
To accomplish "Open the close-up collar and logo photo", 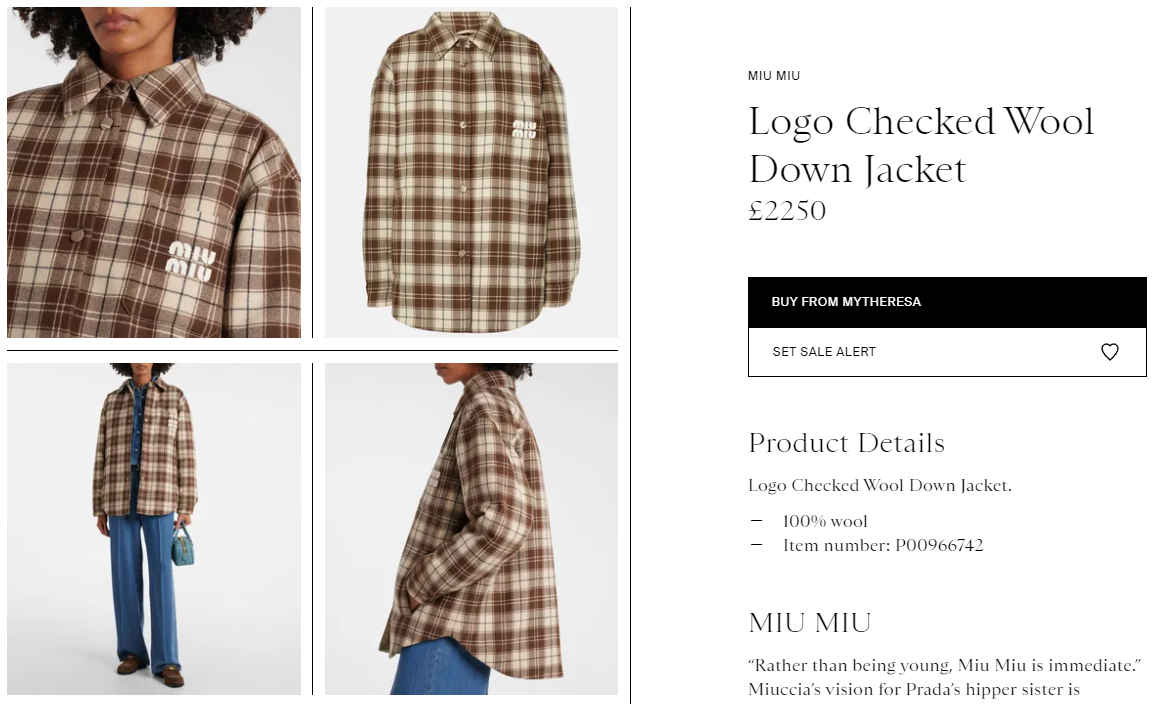I will pyautogui.click(x=154, y=172).
